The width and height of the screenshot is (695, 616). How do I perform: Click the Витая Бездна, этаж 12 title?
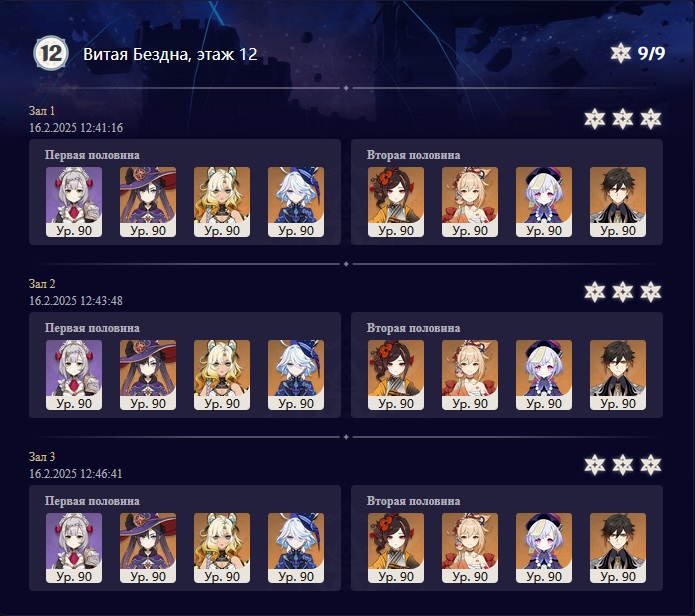pos(170,54)
